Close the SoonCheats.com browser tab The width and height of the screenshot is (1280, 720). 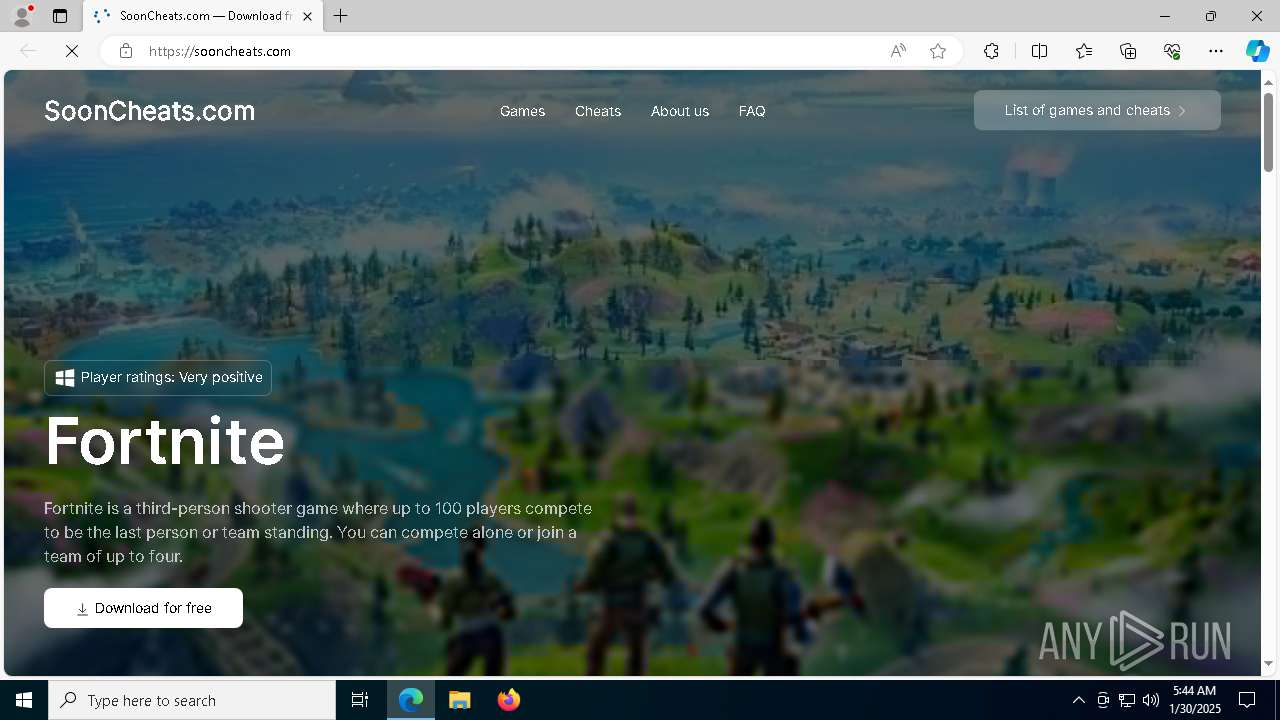point(307,16)
